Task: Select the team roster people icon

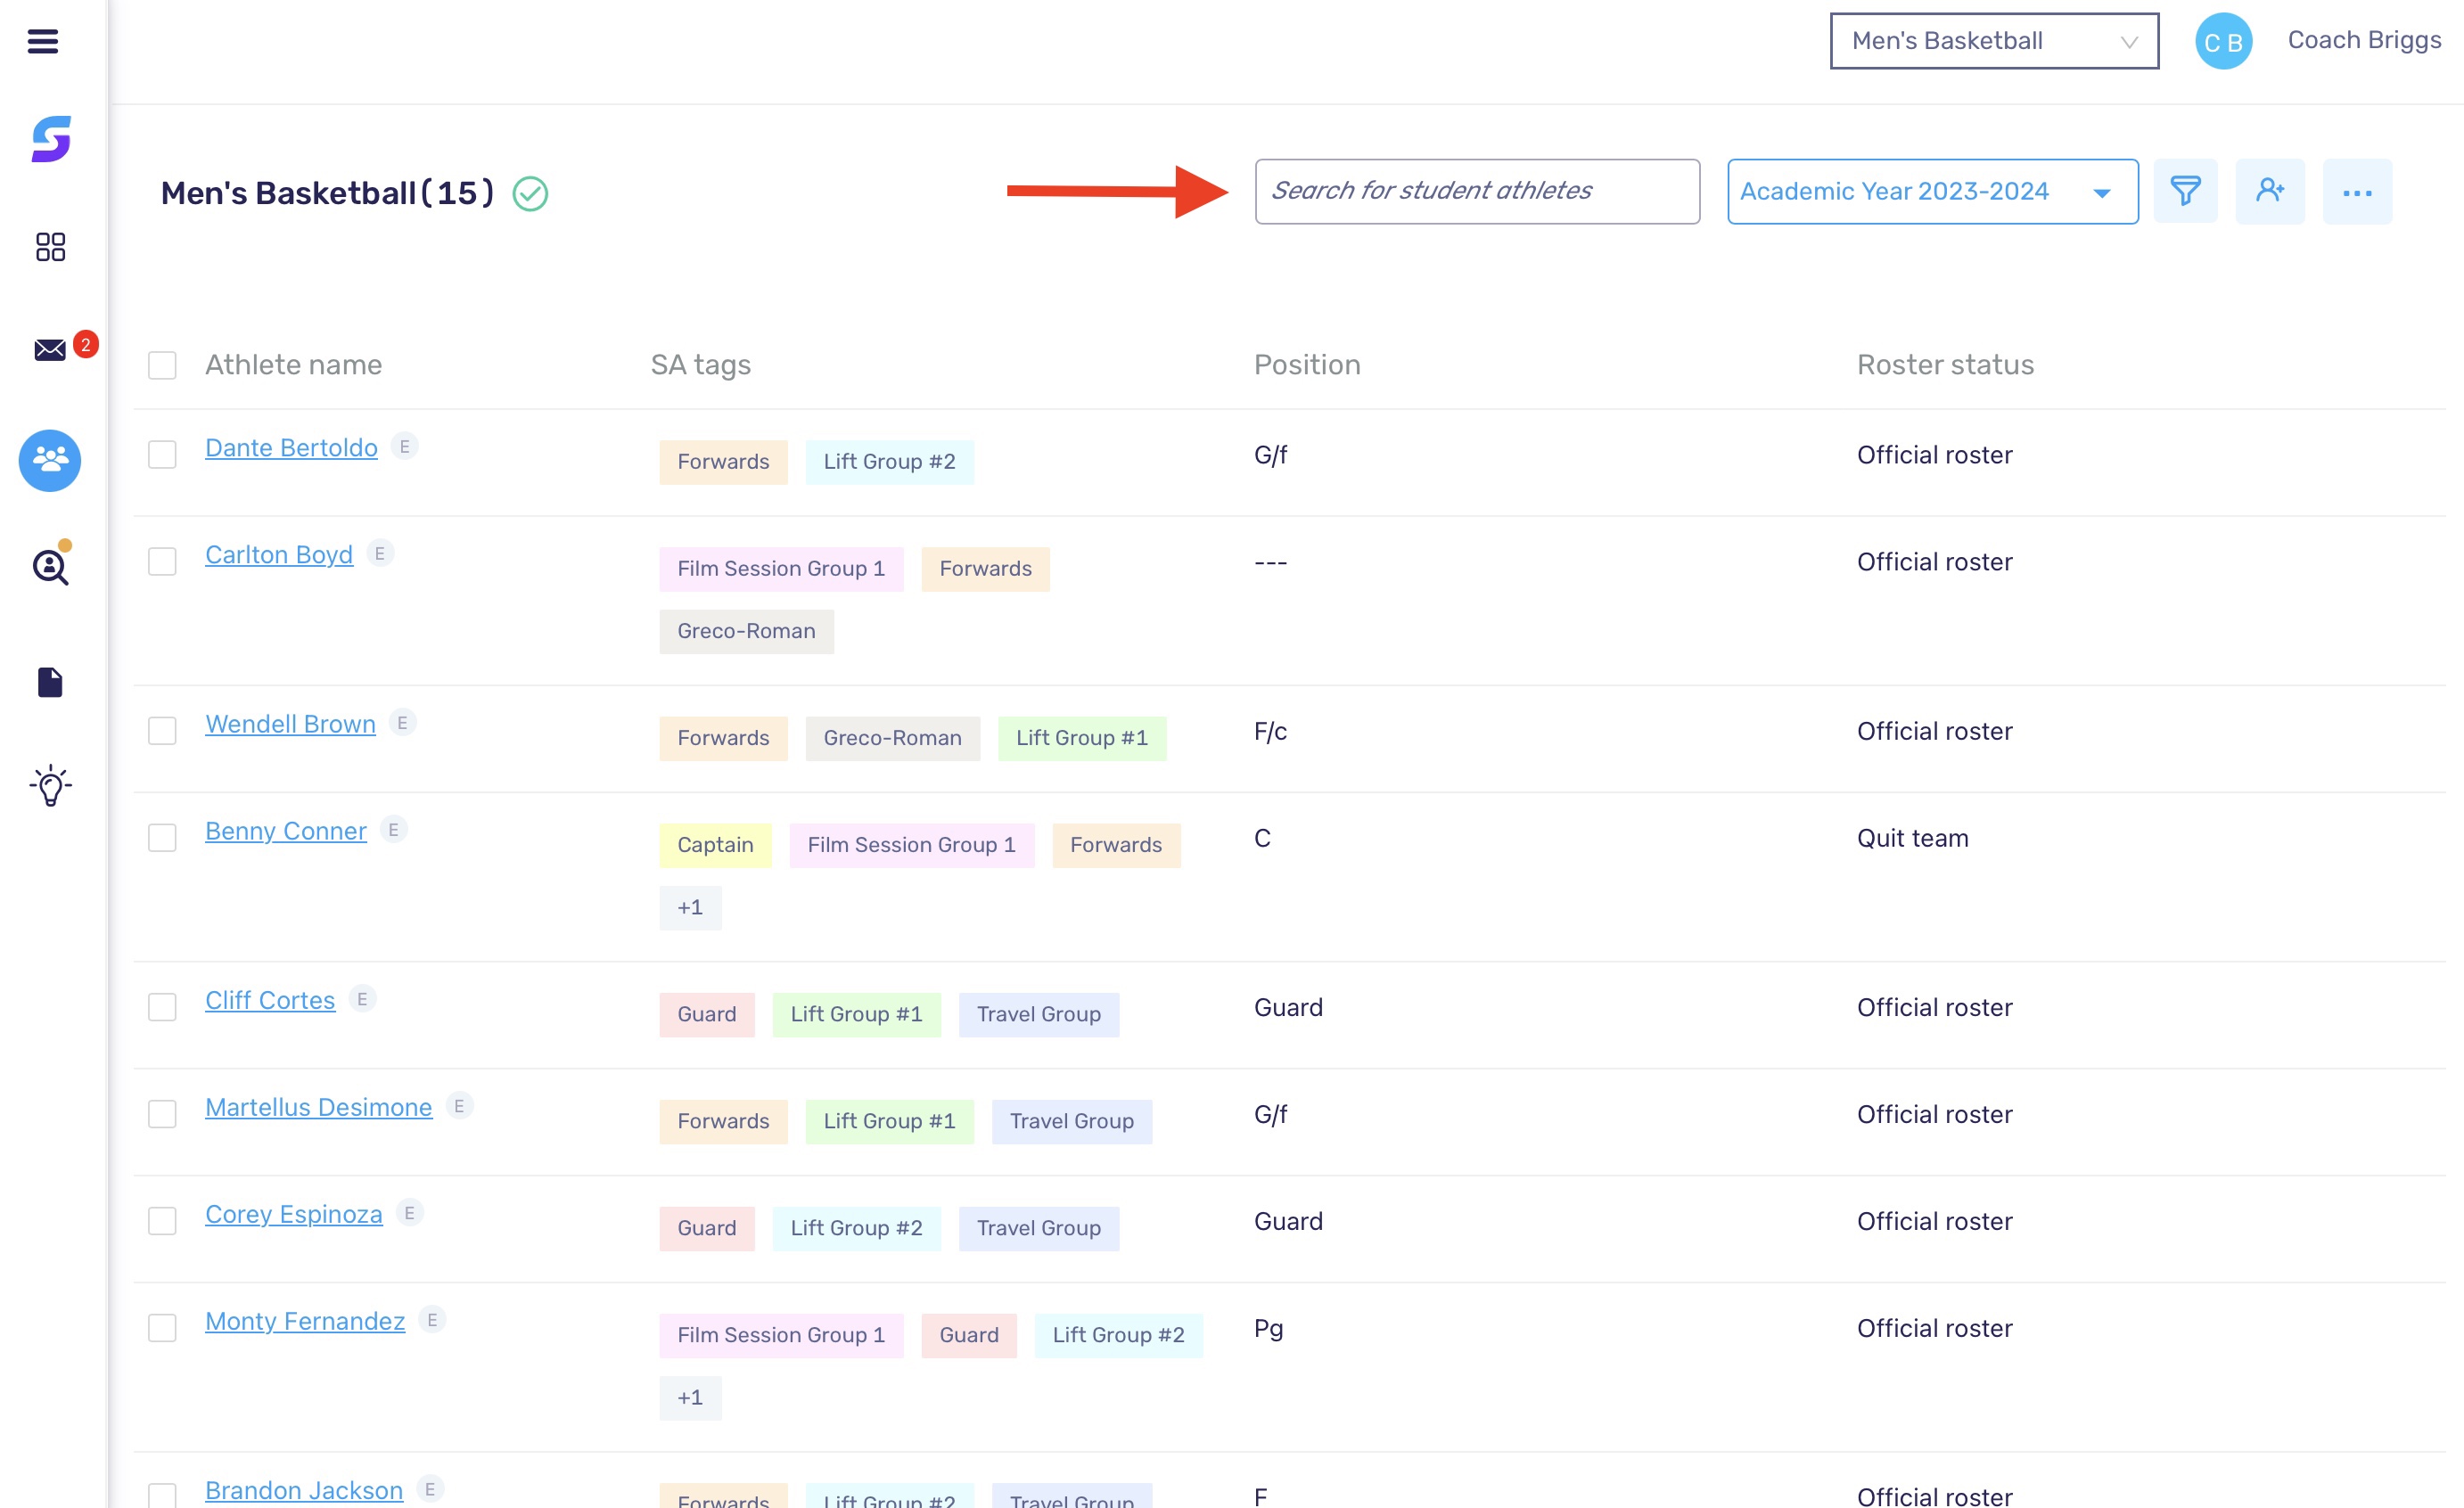Action: tap(49, 461)
